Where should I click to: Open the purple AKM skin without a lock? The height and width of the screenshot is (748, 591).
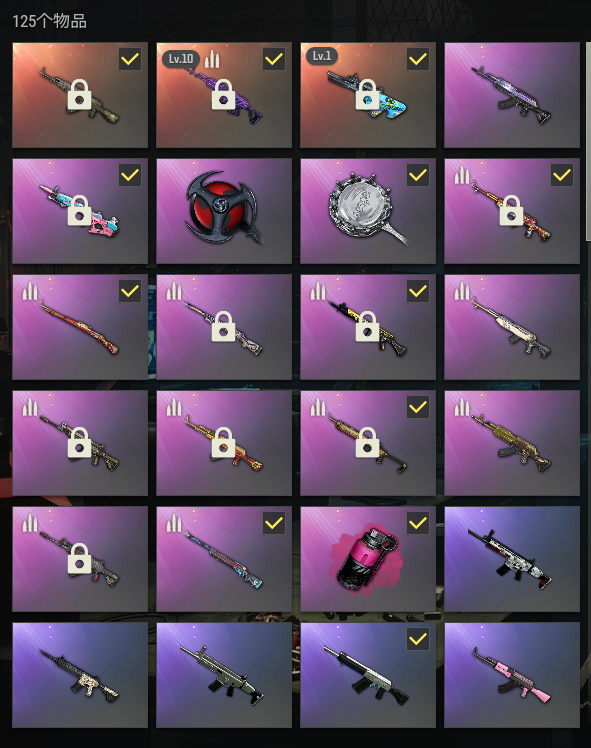pos(512,94)
